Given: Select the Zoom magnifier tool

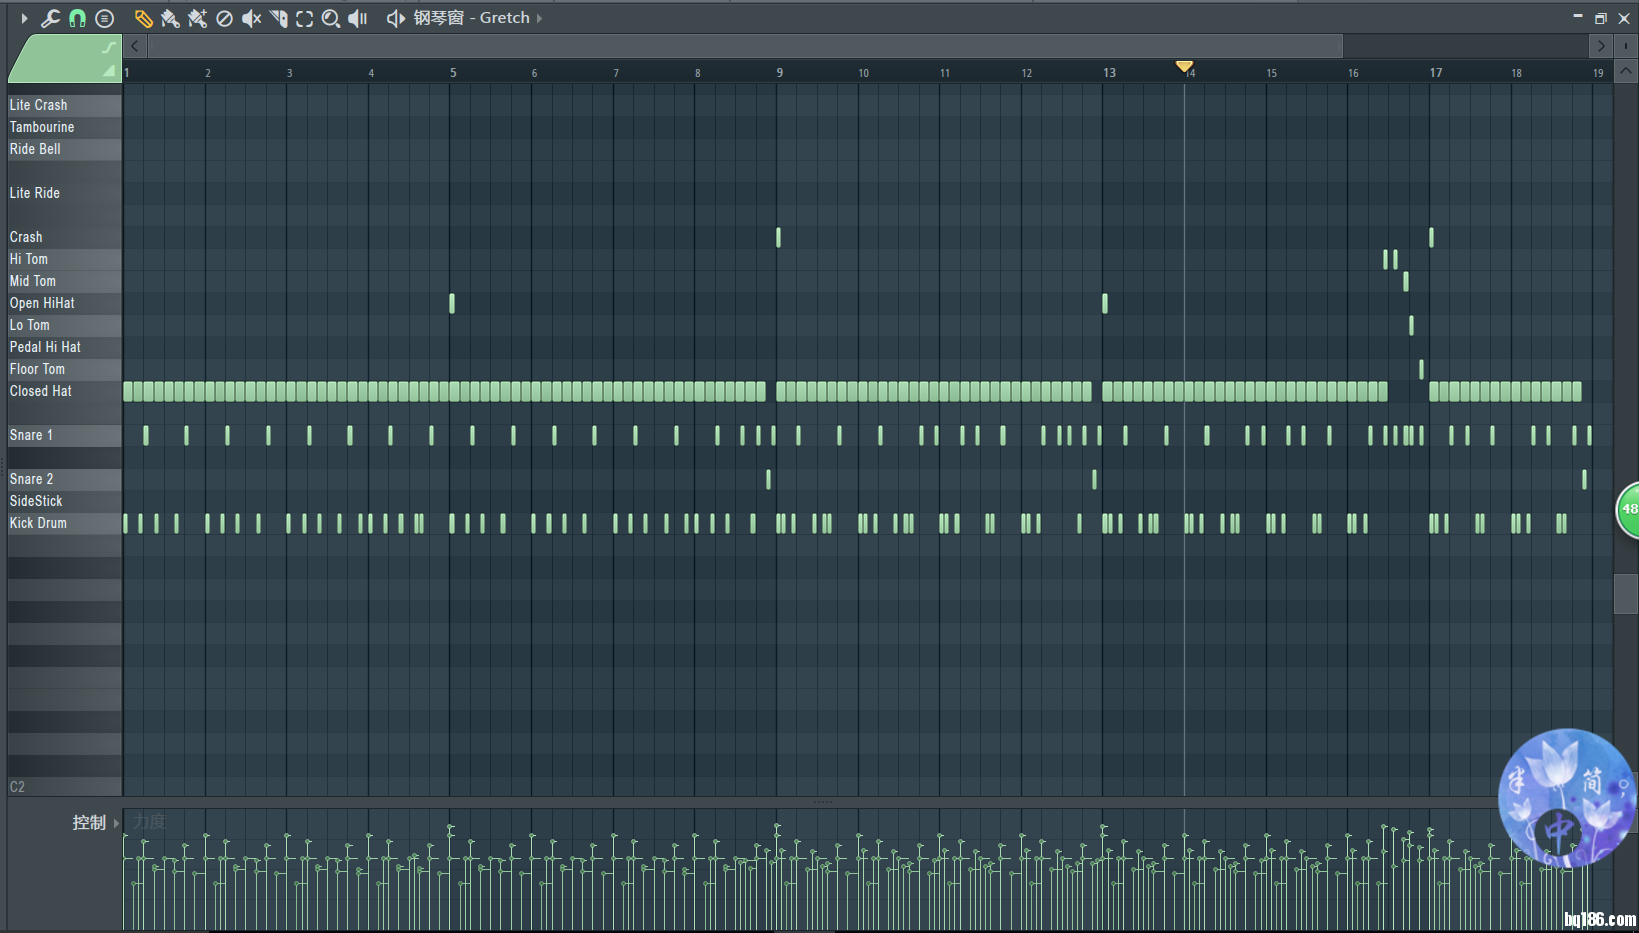Looking at the screenshot, I should pos(331,18).
